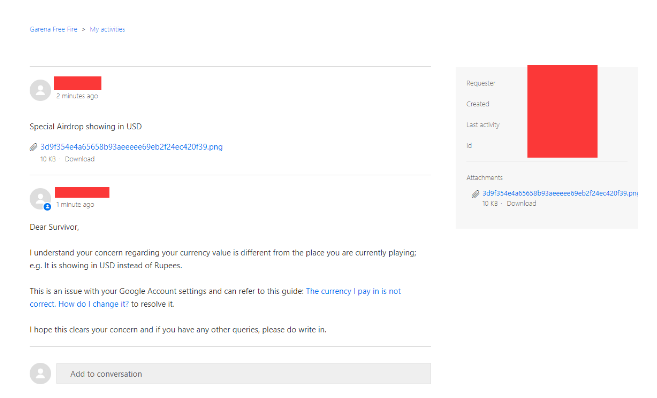Click the Attachments heading in the sidebar
Viewport: 657px width, 398px height.
[x=484, y=178]
